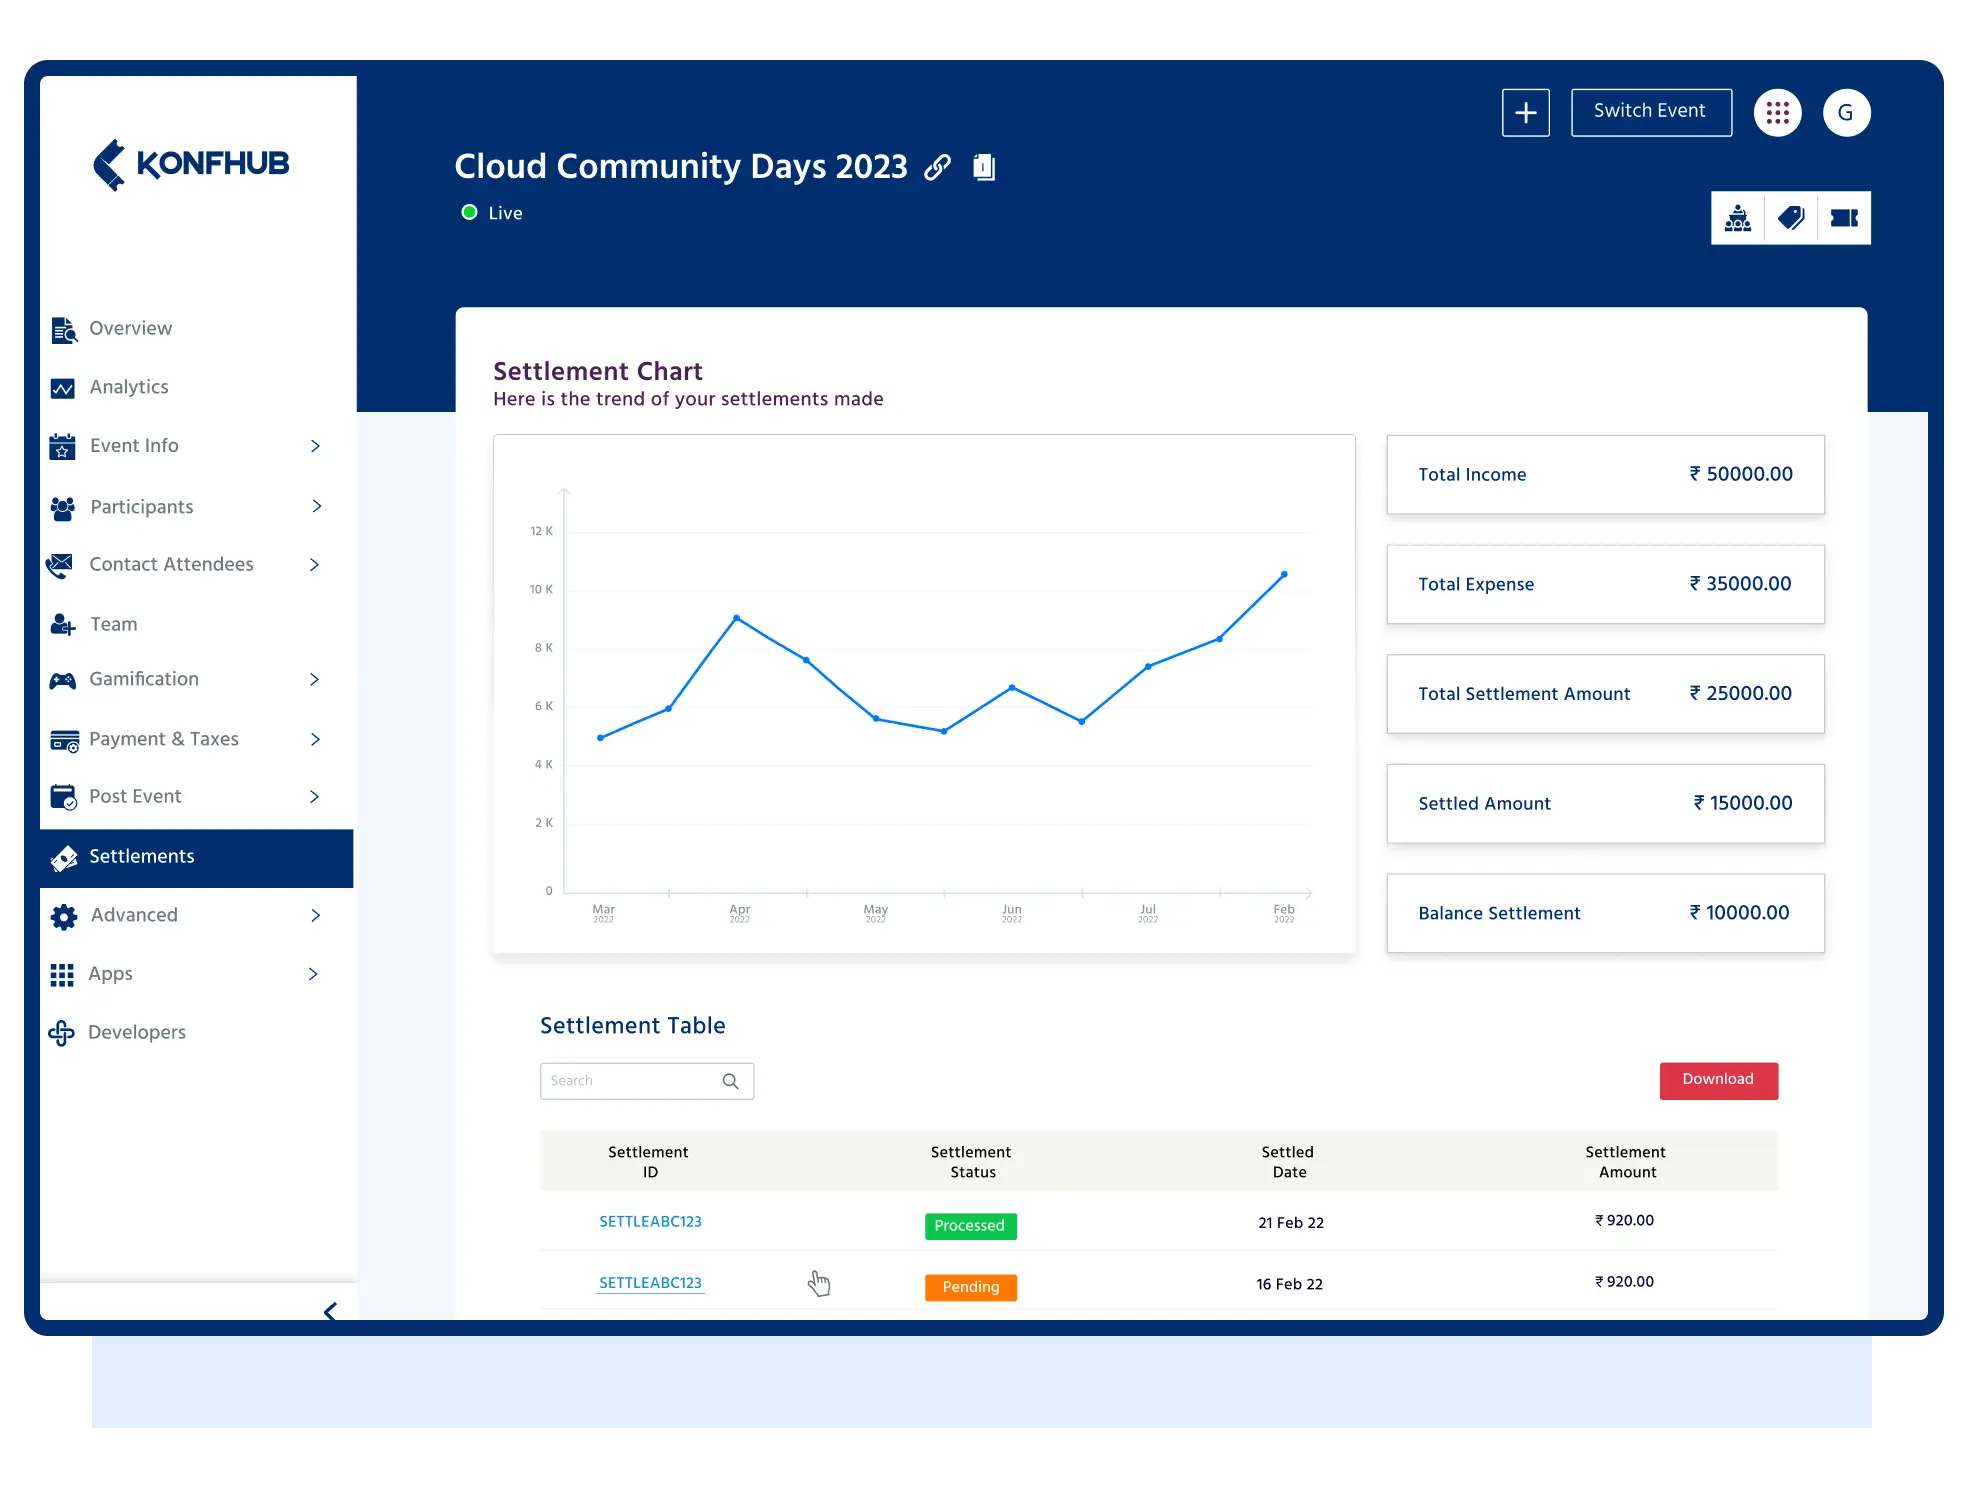Image resolution: width=1968 pixels, height=1488 pixels.
Task: Click the search input field in Settlement Table
Action: [646, 1080]
